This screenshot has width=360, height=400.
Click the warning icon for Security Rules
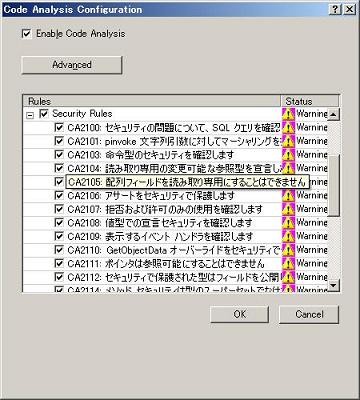pos(288,114)
